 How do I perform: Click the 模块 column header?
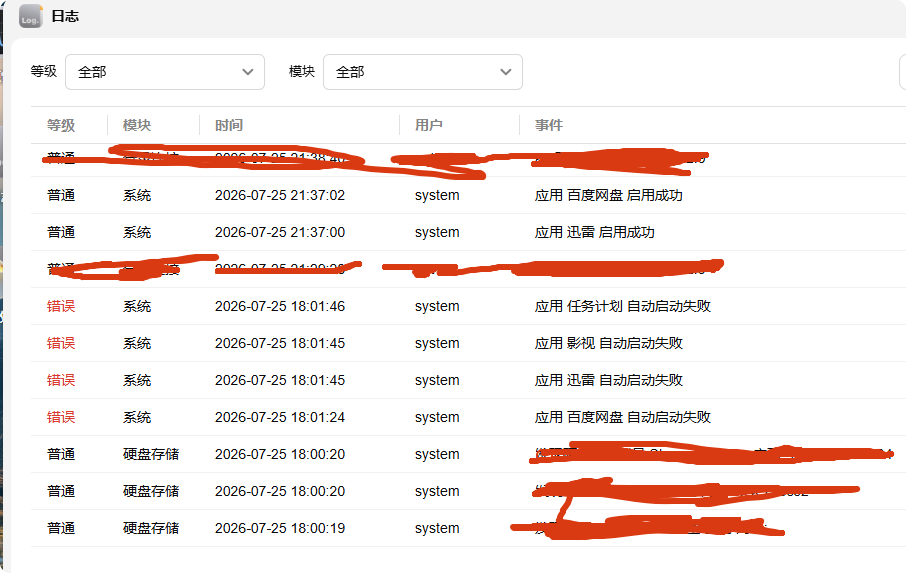[137, 125]
